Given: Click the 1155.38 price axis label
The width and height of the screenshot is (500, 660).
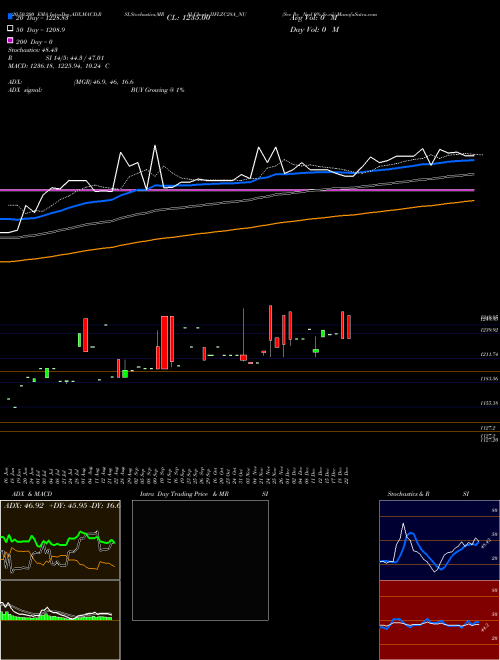Looking at the screenshot, I should tap(489, 403).
